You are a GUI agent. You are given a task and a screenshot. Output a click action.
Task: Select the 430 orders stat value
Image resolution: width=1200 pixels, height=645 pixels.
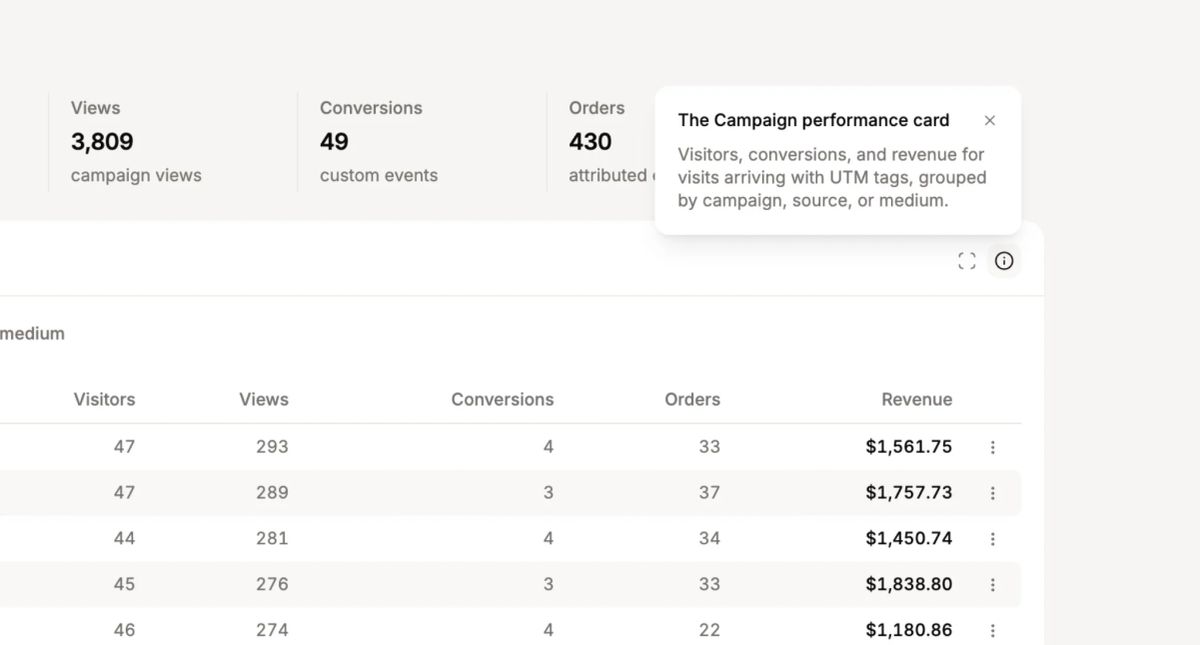tap(590, 142)
